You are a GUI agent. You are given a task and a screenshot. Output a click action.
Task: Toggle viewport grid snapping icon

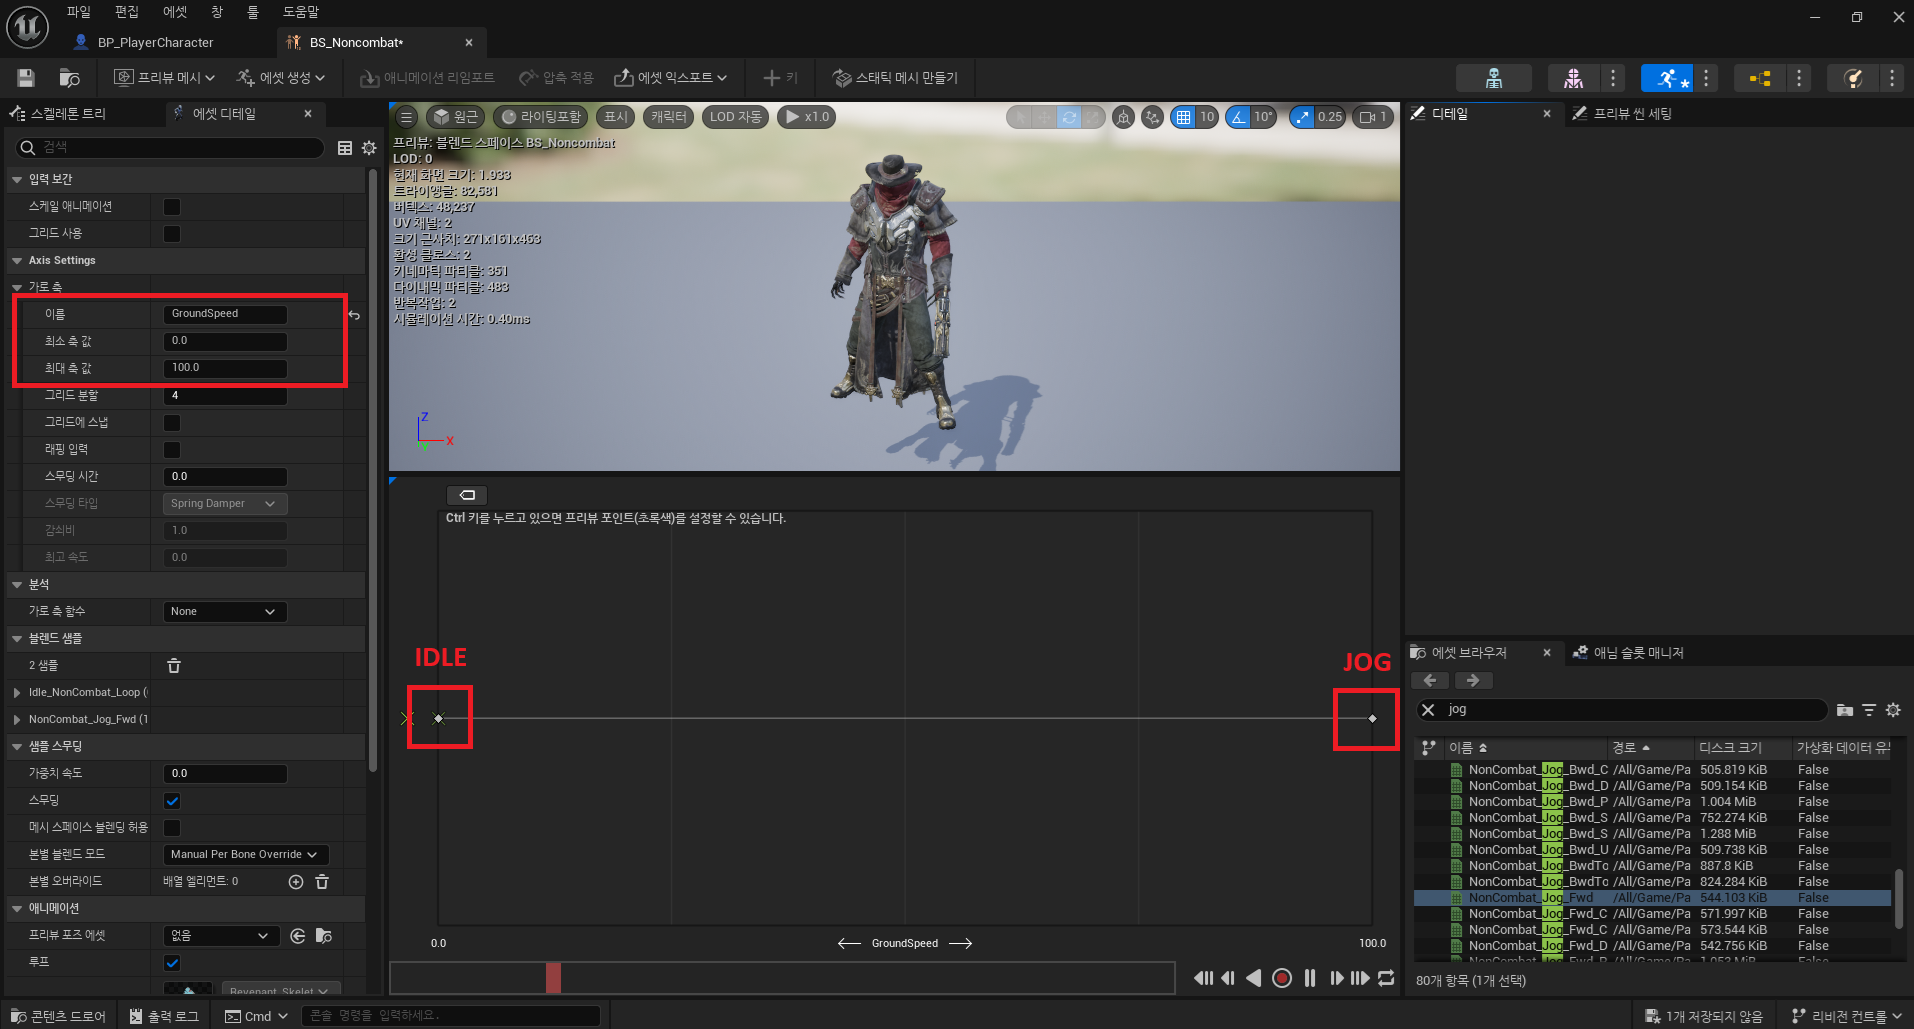tap(1183, 117)
